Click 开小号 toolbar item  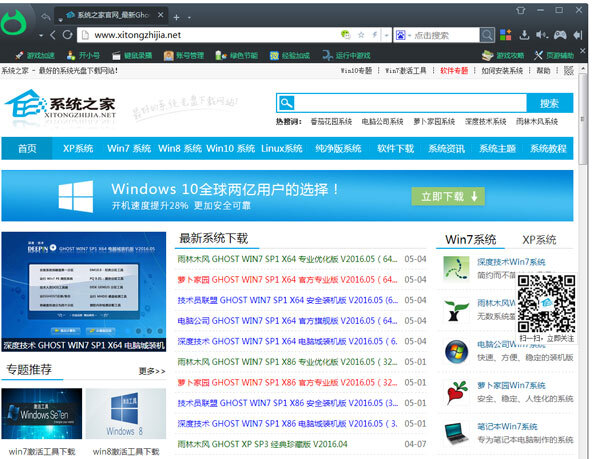[x=83, y=55]
